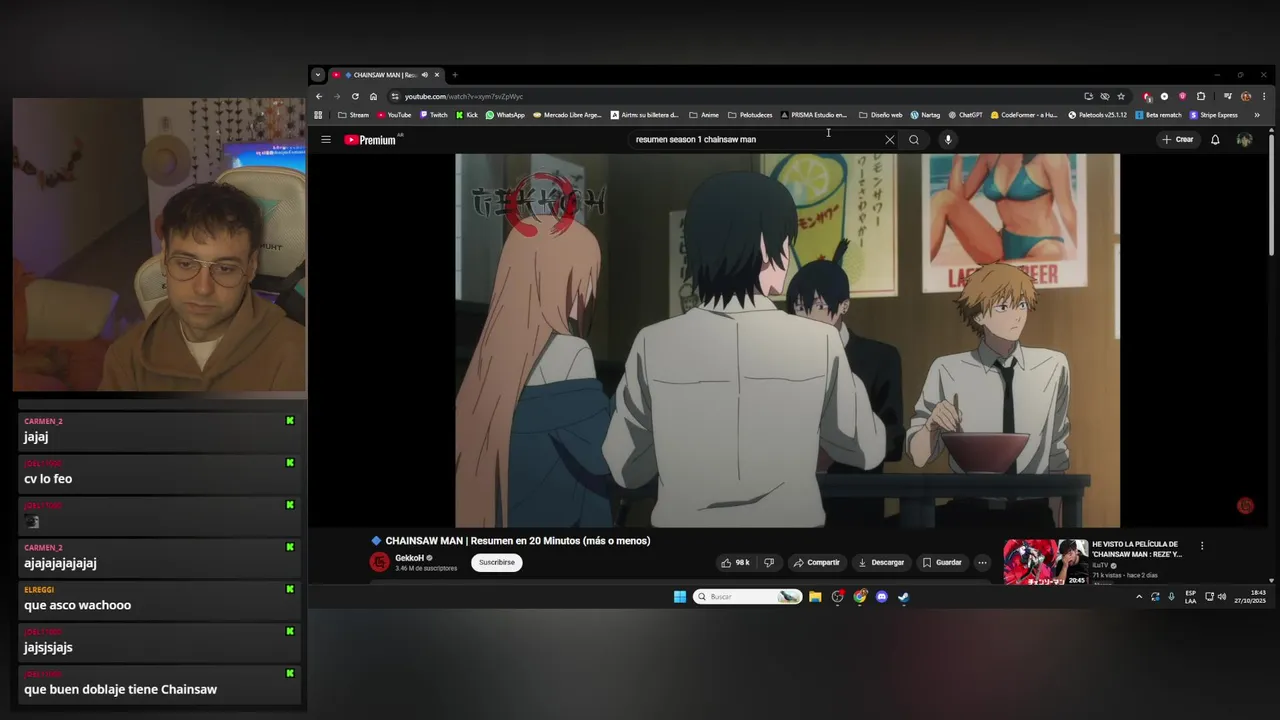The height and width of the screenshot is (720, 1280).
Task: Open options for the suggested Reze video
Action: (x=1202, y=546)
